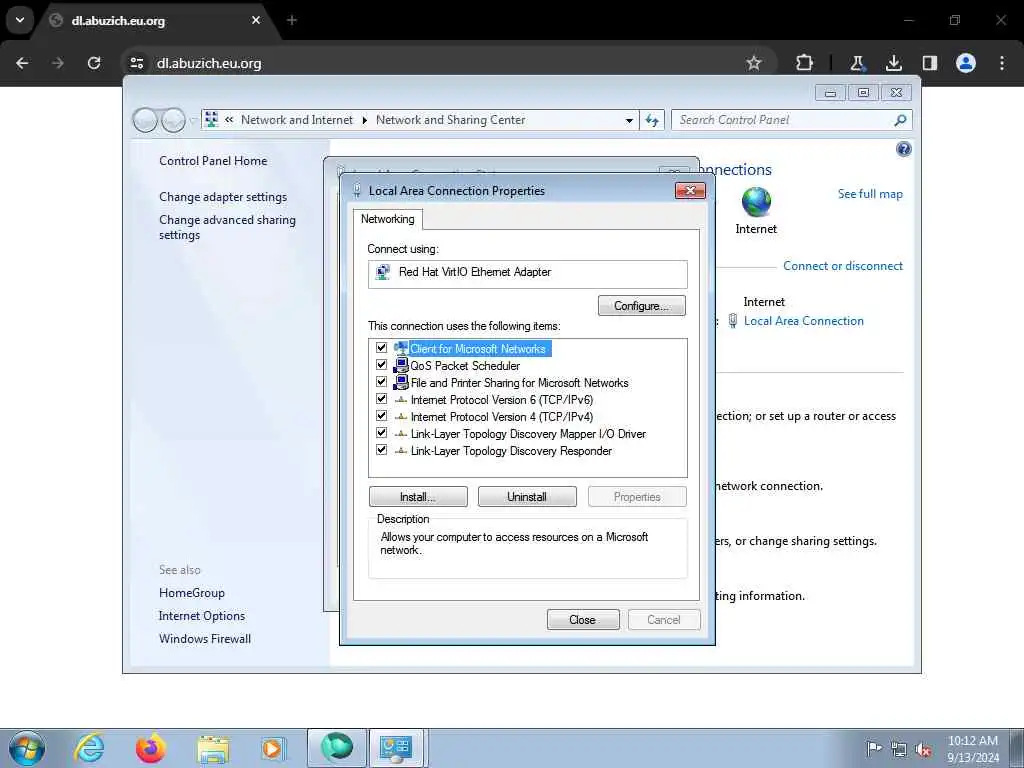Click the Uninstall button
Image resolution: width=1024 pixels, height=768 pixels.
pos(527,497)
